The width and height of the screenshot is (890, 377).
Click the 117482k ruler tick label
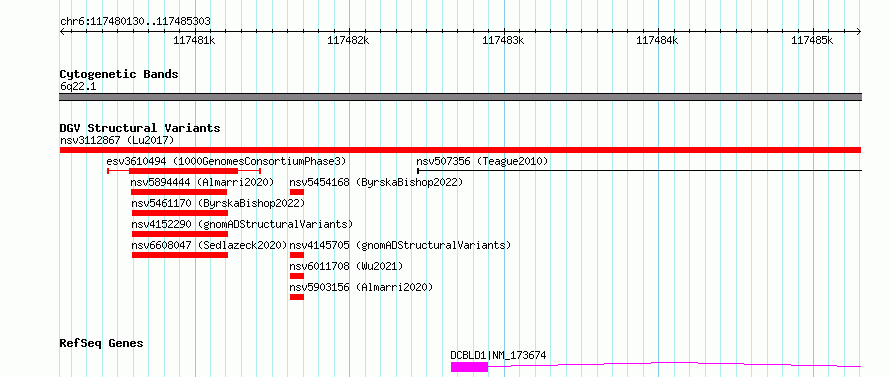click(349, 40)
